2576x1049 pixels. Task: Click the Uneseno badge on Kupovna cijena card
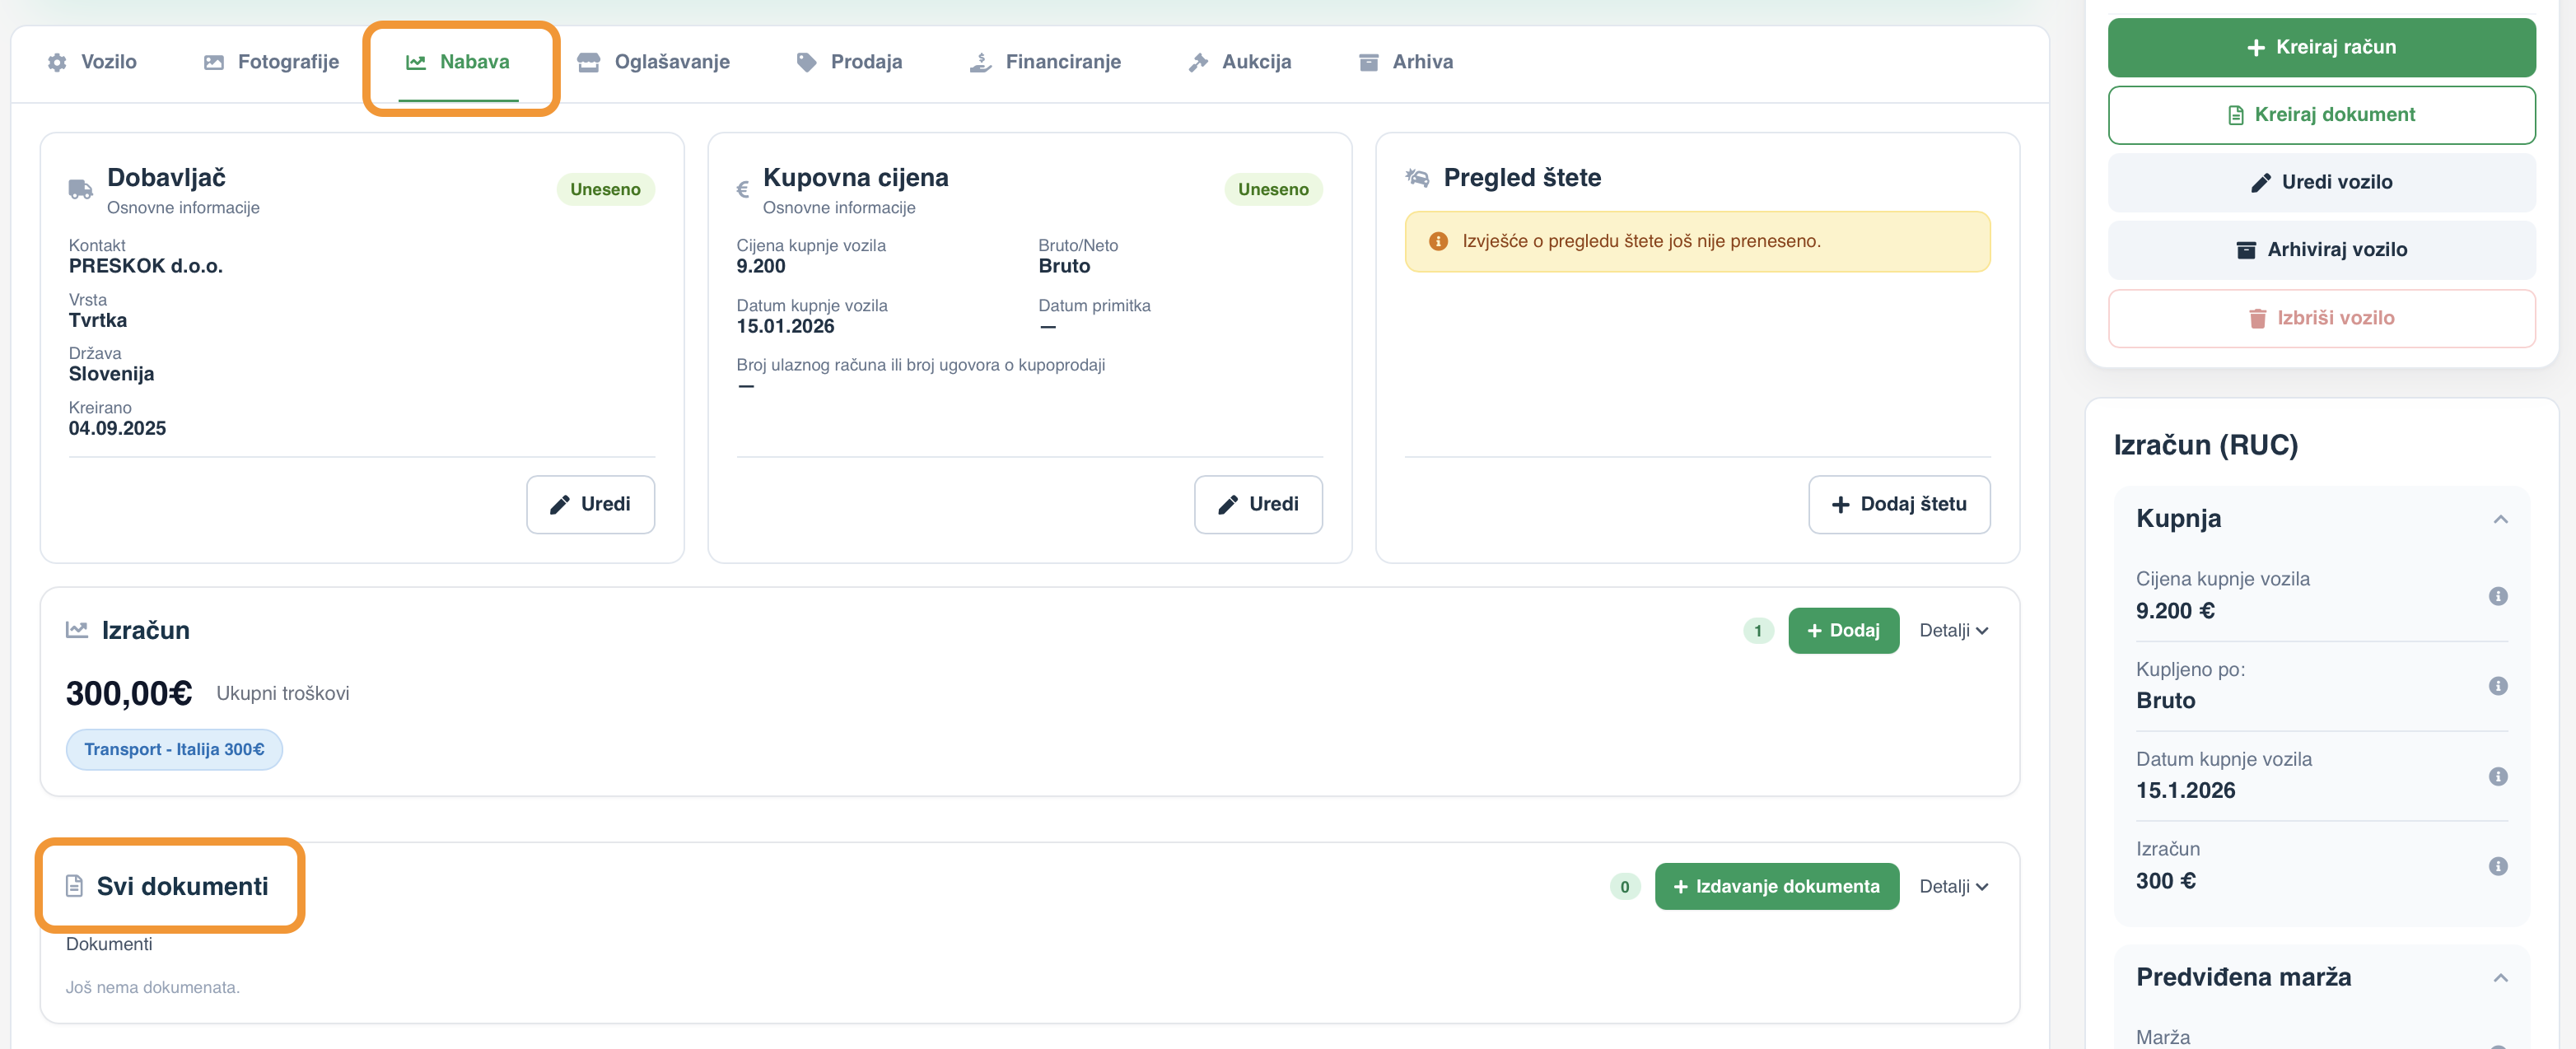[x=1273, y=189]
